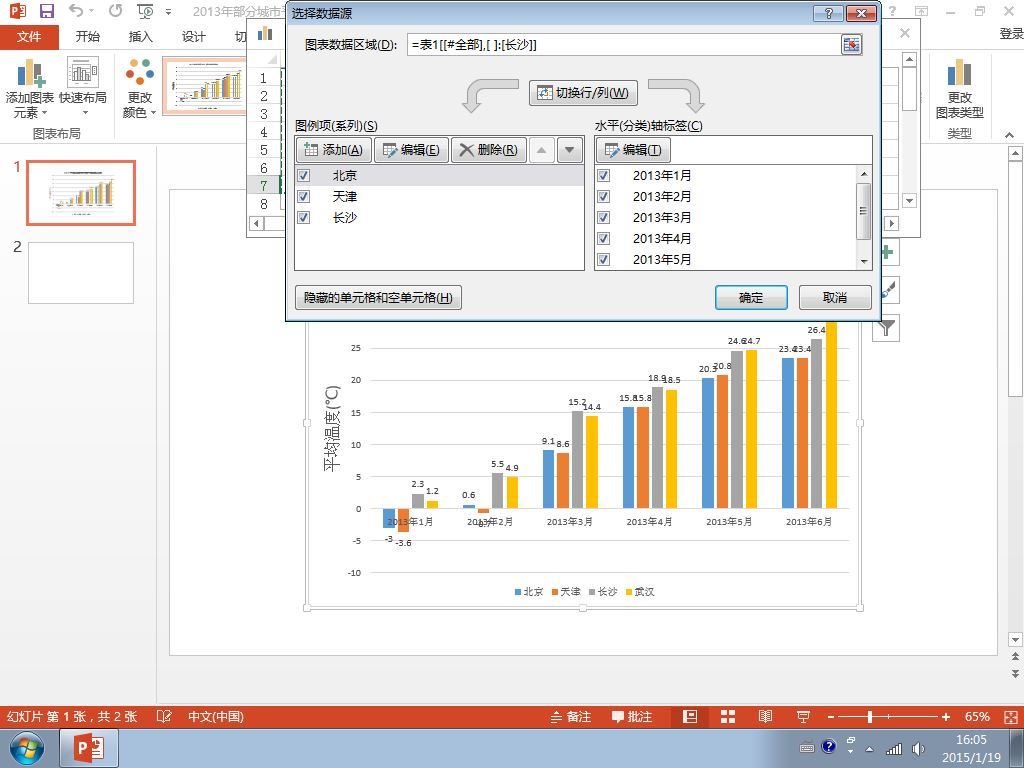Click 确定 (OK) button
Screen dimensions: 1024x768
click(751, 298)
